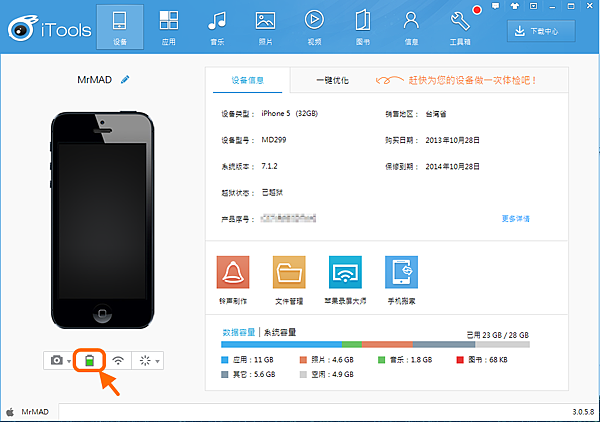Click the 已用 23 GB / 28 GB text

pyautogui.click(x=497, y=335)
